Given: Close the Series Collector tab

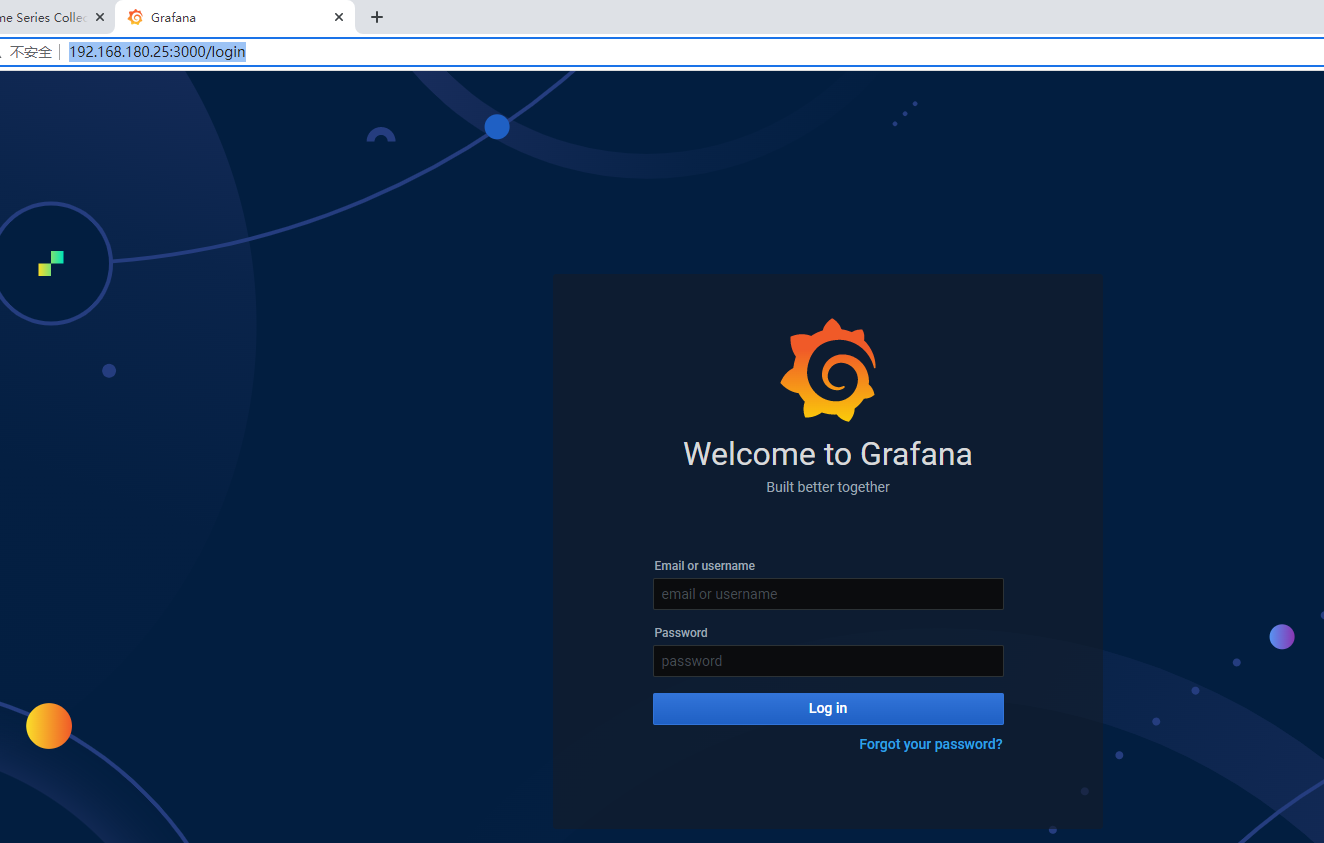Looking at the screenshot, I should (100, 17).
